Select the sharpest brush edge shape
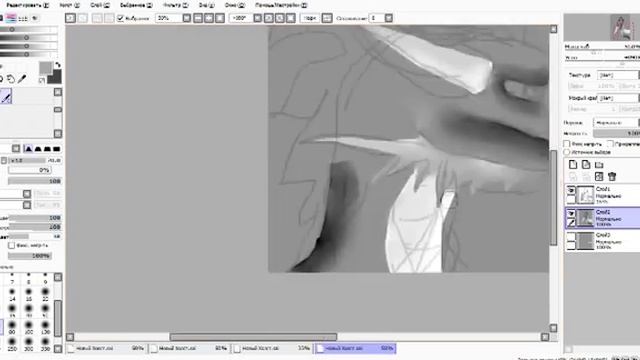The image size is (640, 360). [x=28, y=149]
